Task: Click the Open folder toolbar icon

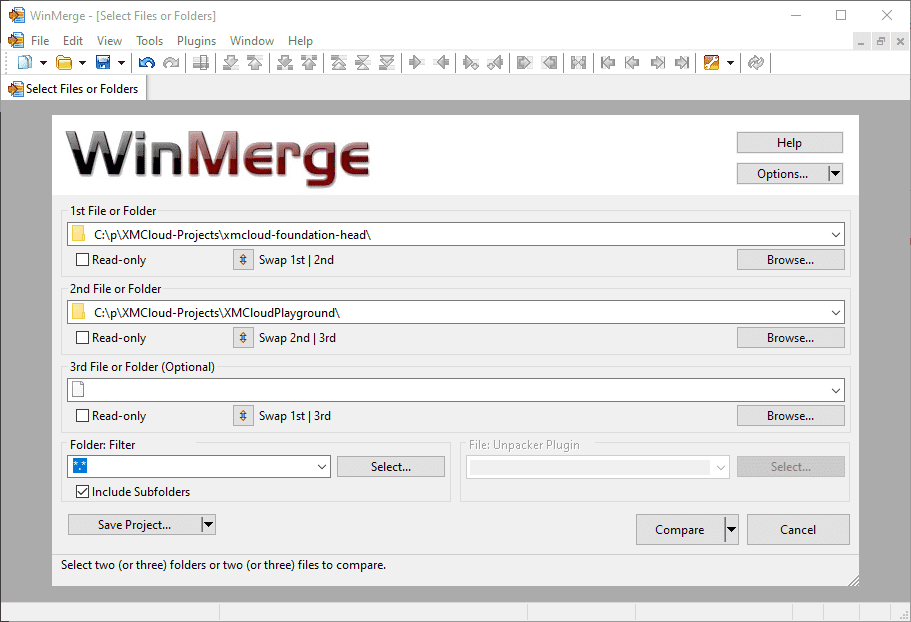Action: (x=64, y=63)
